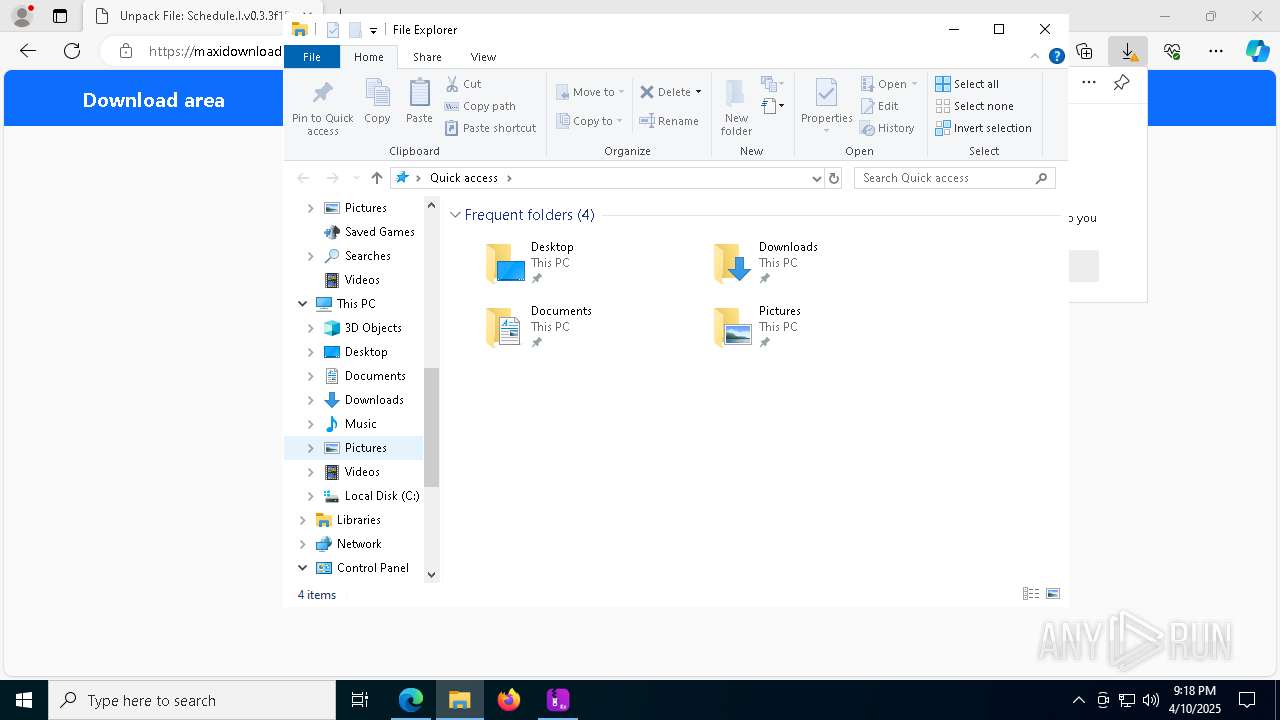The width and height of the screenshot is (1280, 720).
Task: Open Copilot icon in Edge
Action: (1257, 51)
